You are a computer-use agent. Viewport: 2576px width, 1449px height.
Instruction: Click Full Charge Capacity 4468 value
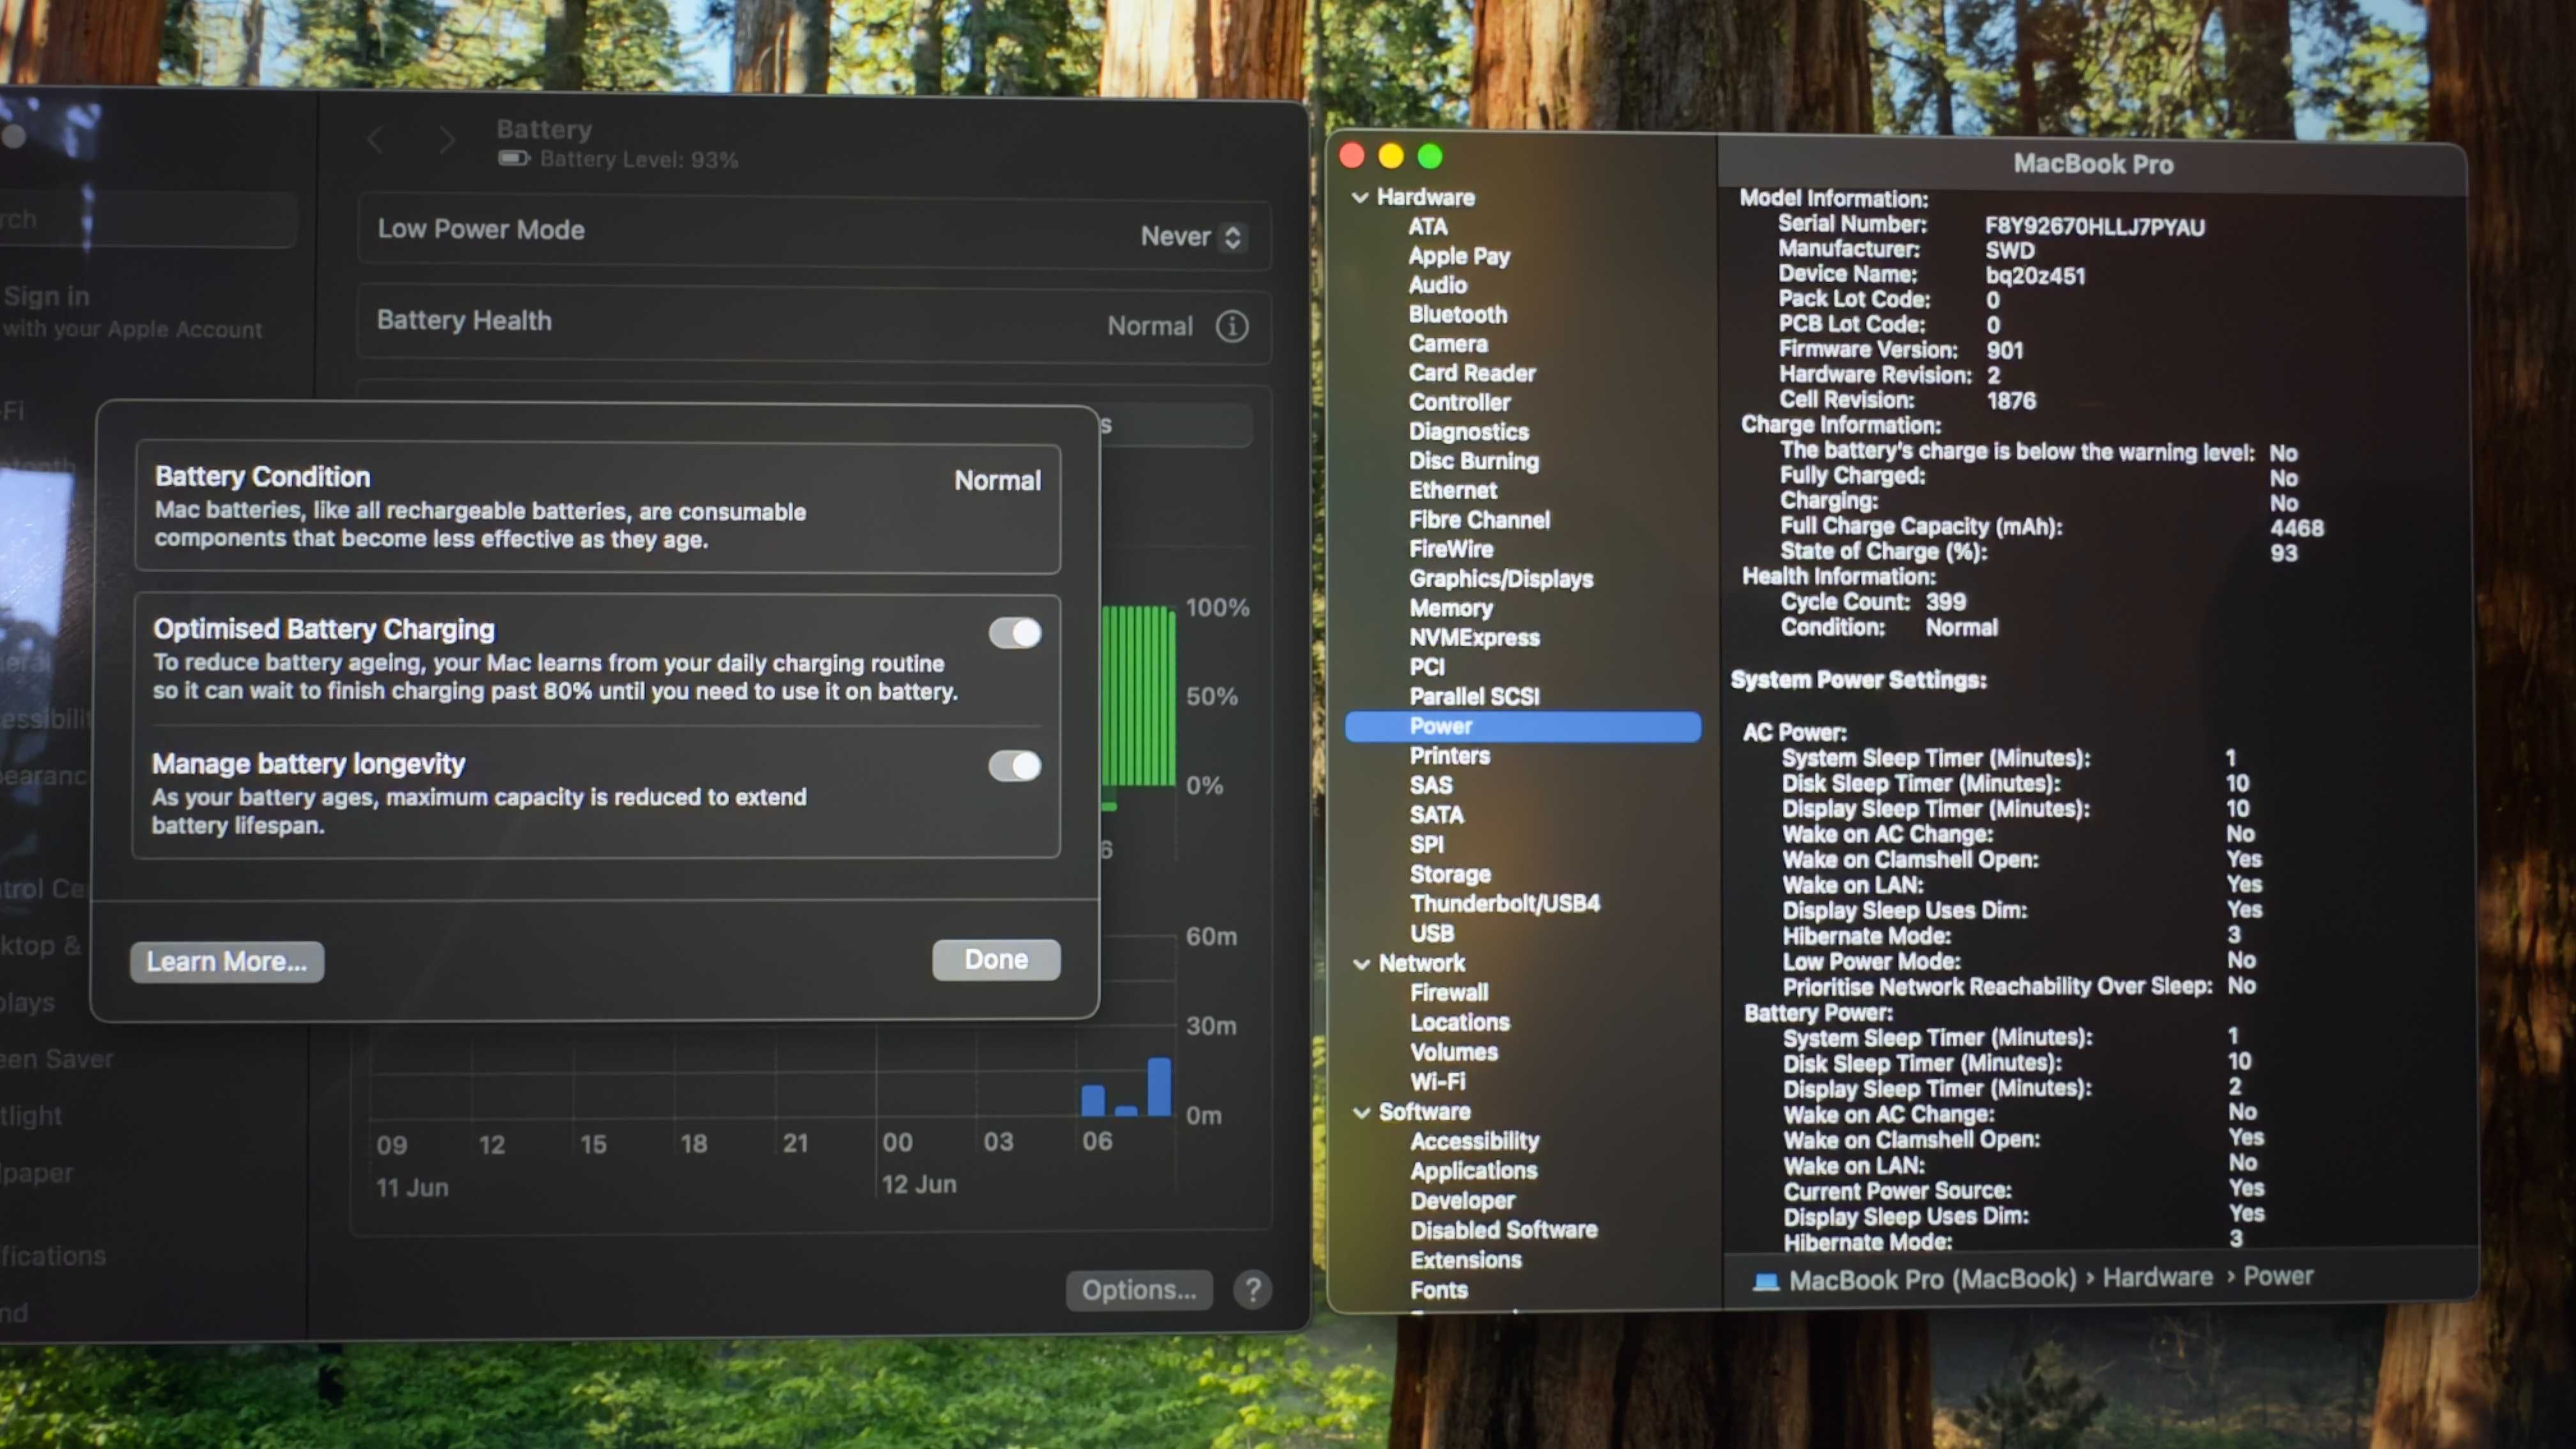click(2297, 528)
